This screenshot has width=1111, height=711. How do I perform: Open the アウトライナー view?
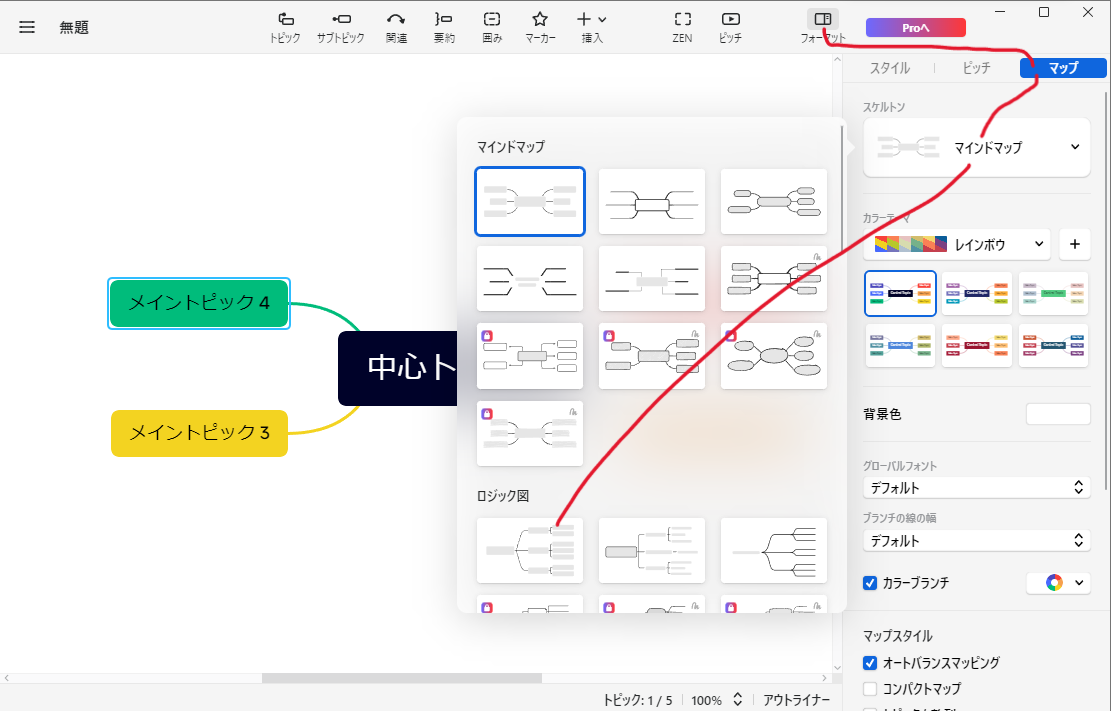(796, 700)
